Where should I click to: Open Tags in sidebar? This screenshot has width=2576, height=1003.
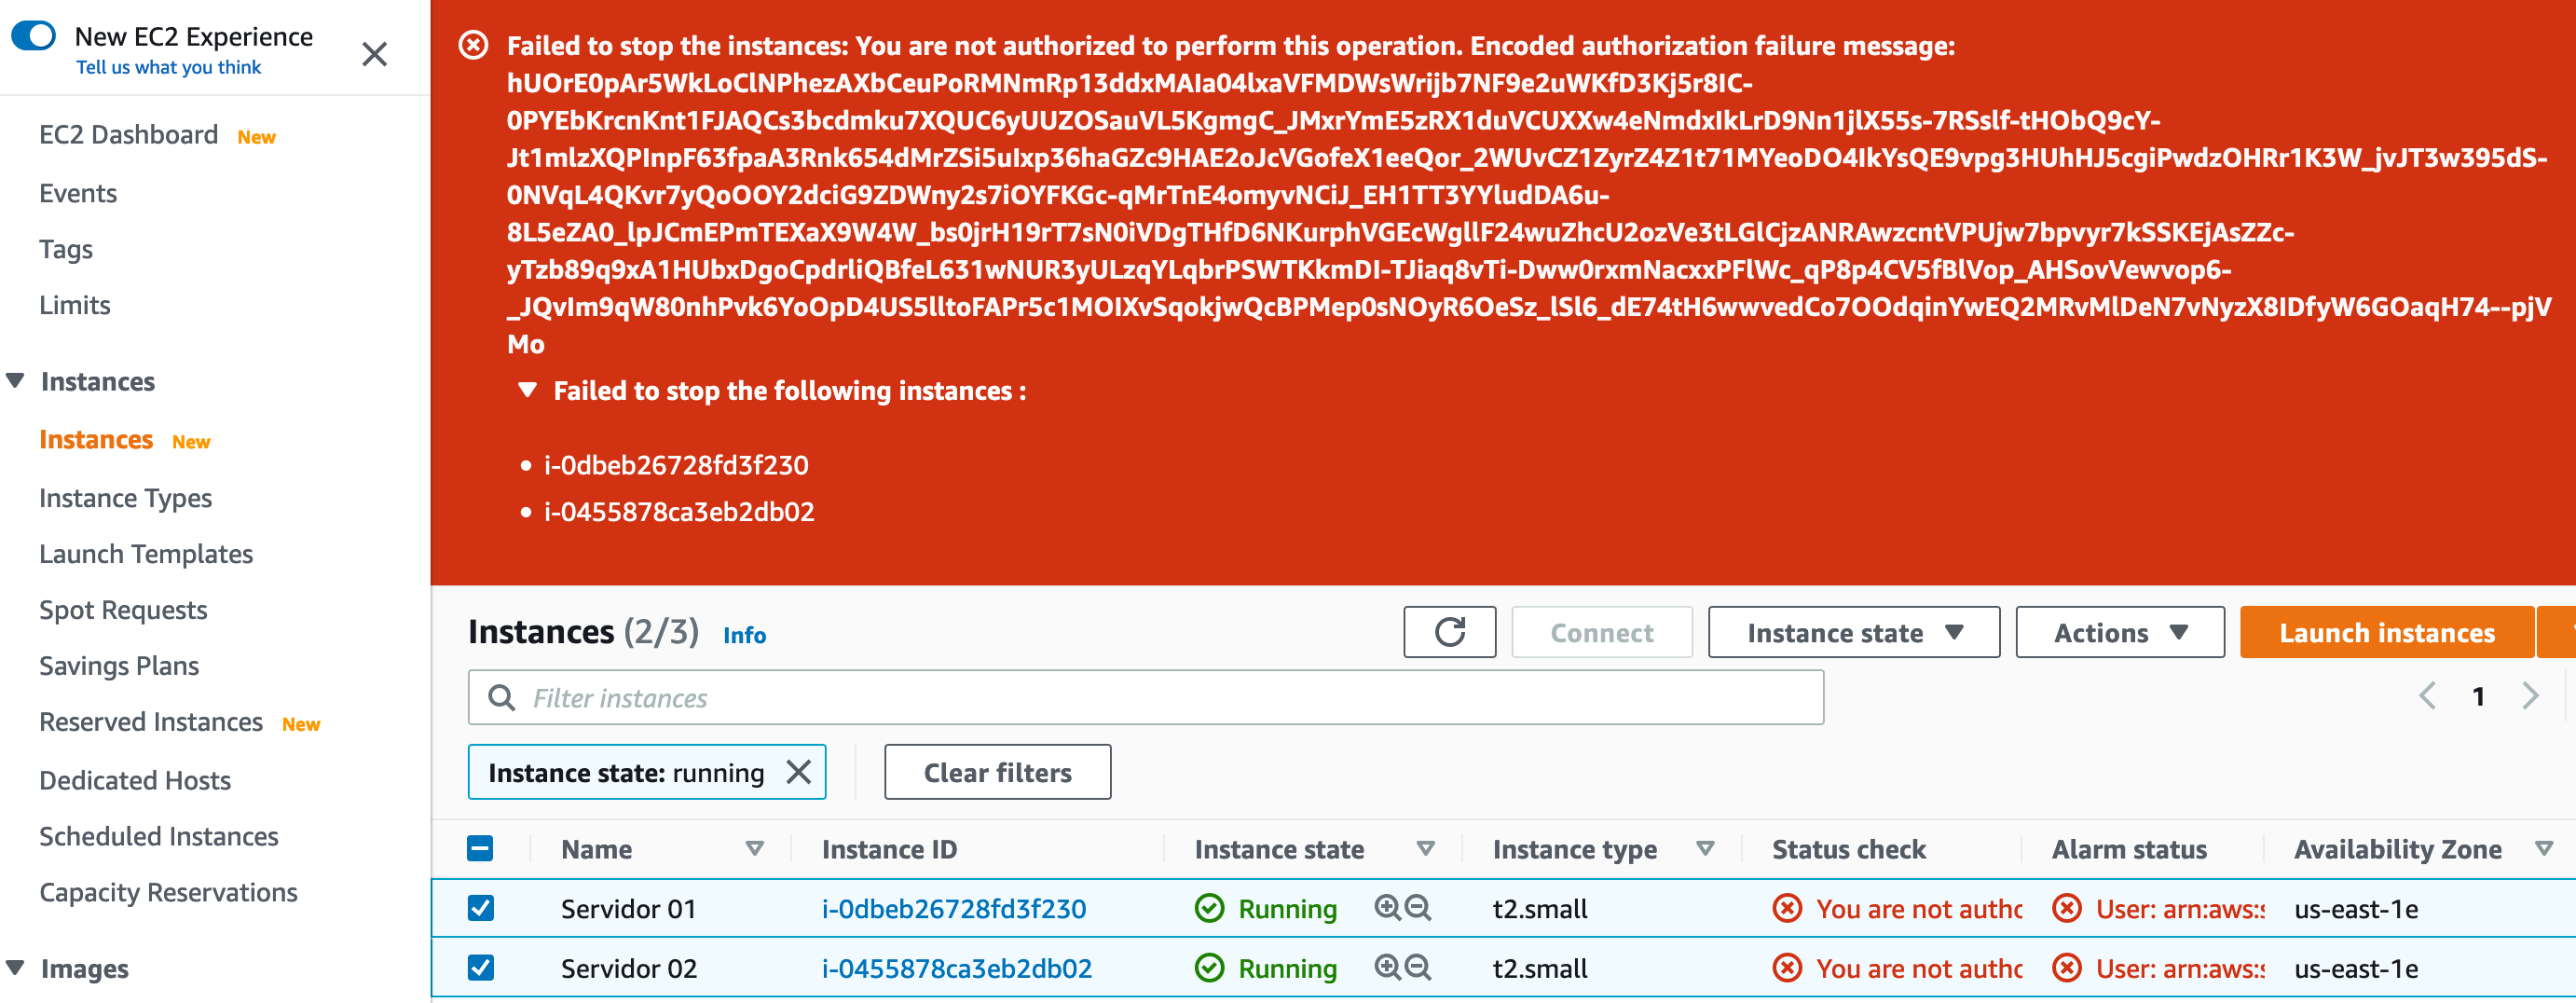pos(66,249)
